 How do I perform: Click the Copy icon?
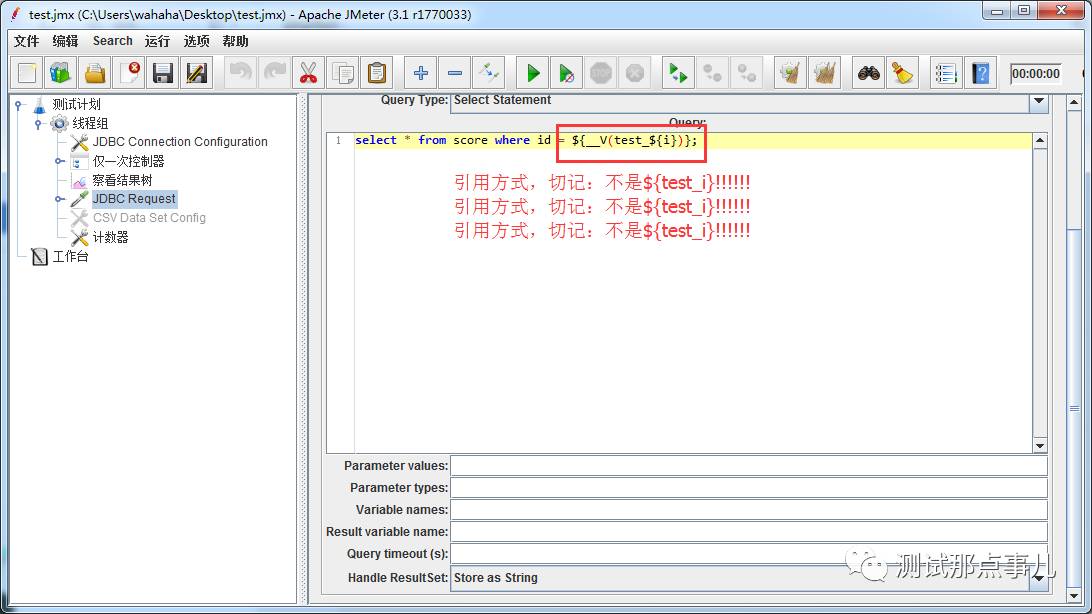[343, 73]
